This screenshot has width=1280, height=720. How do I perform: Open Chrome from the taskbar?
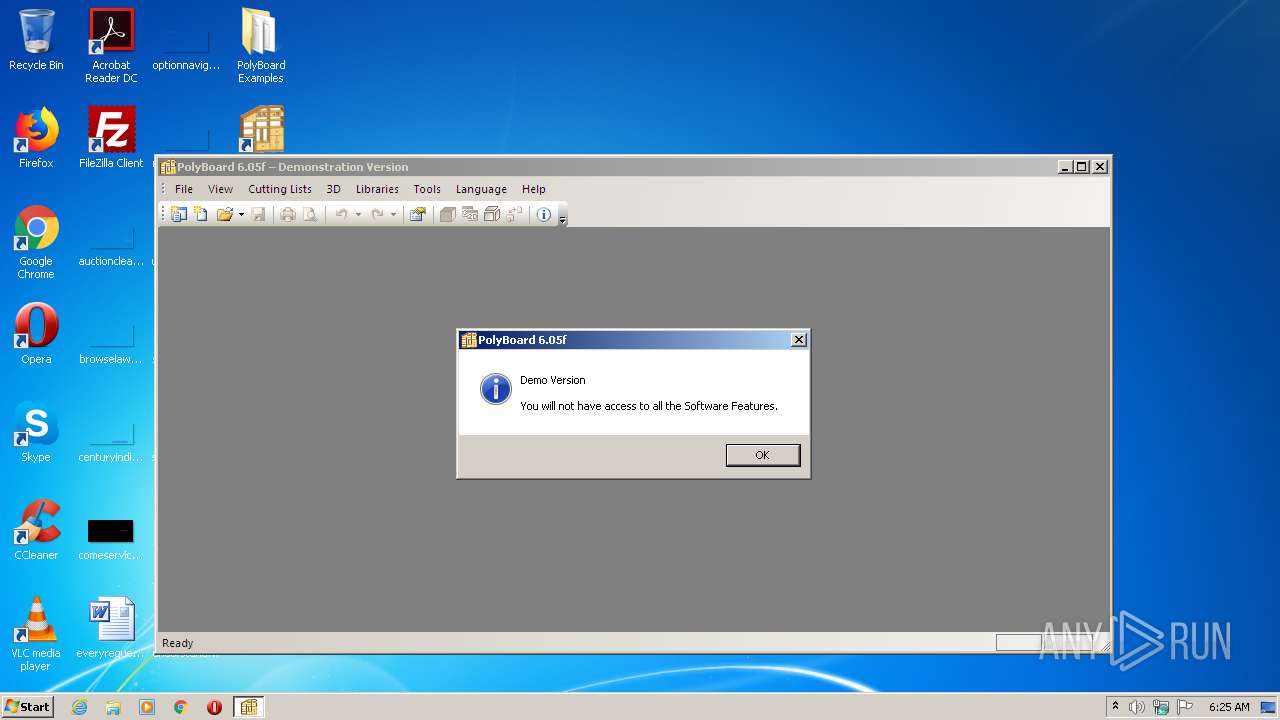pyautogui.click(x=181, y=707)
